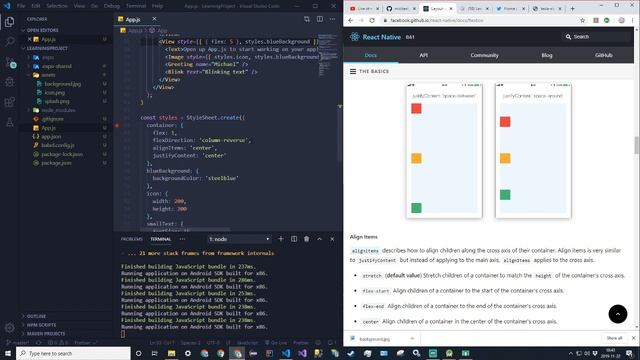Screen dimensions: 640x360
Task: Reload the page in Chrome
Action: point(372,20)
